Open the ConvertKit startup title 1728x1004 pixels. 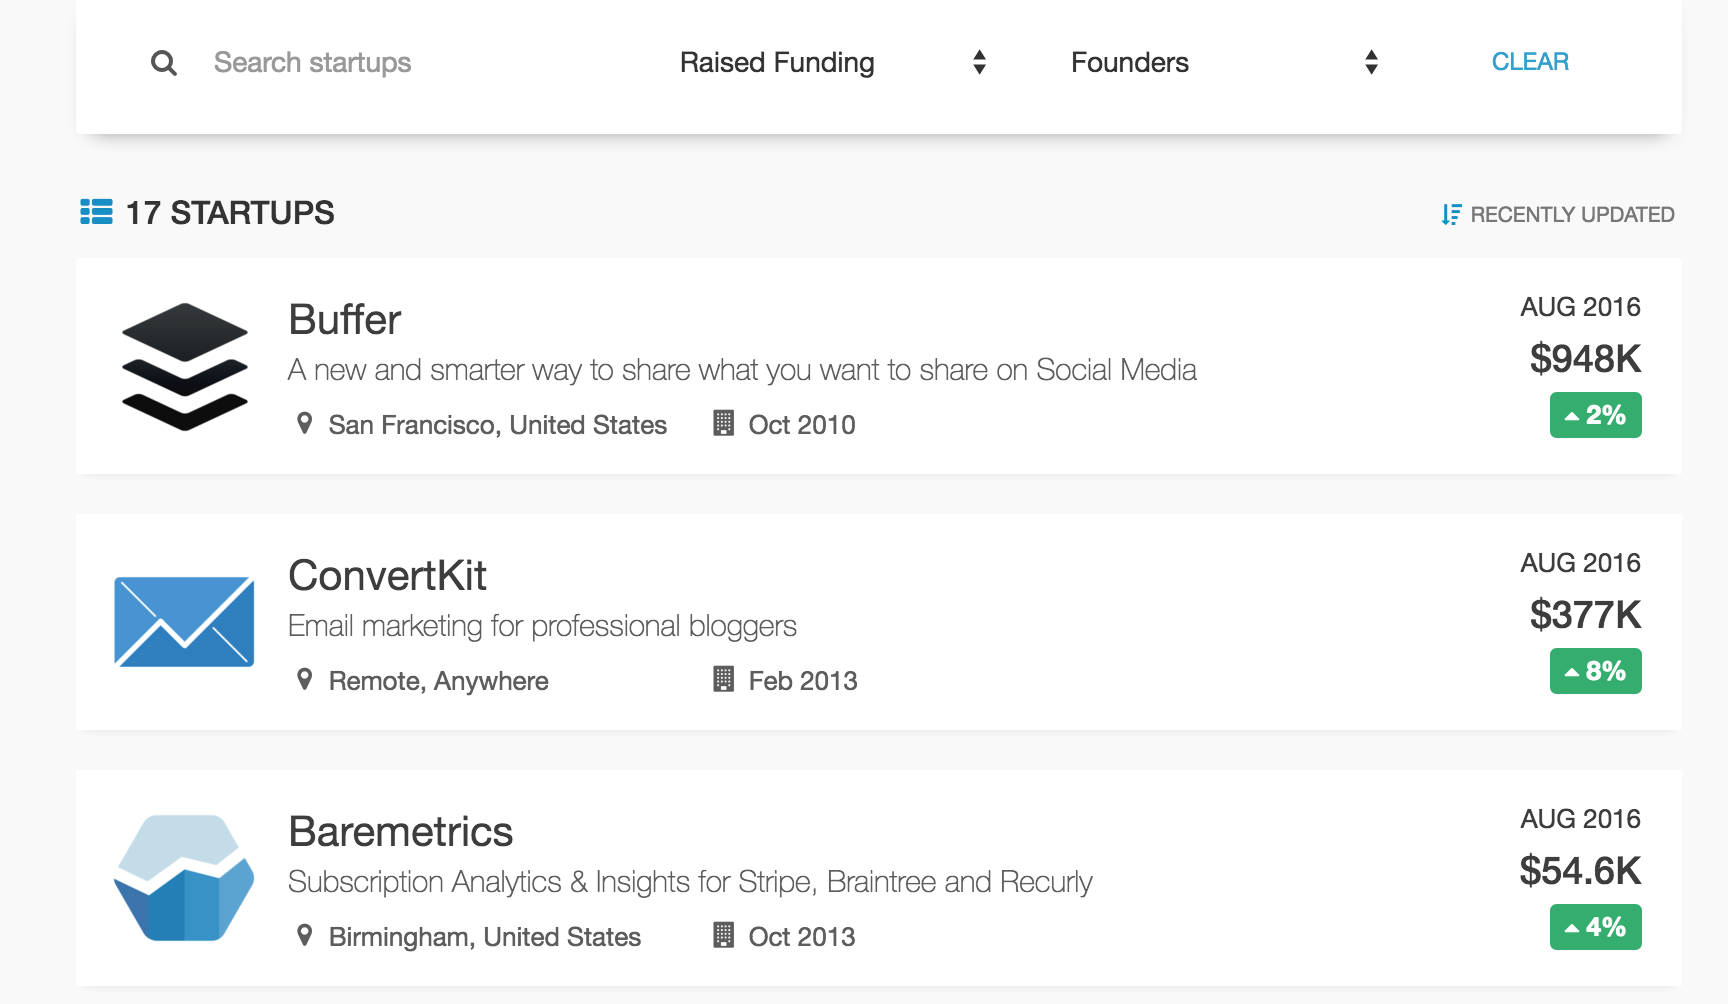(x=387, y=576)
